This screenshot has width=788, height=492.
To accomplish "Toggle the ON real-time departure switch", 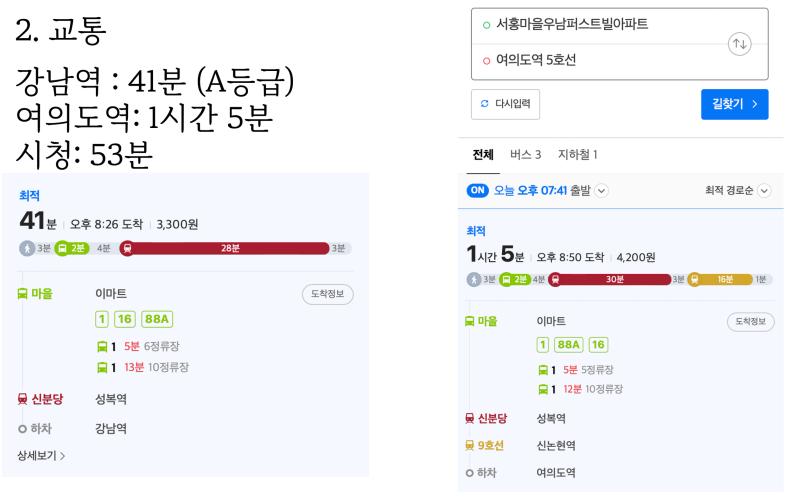I will click(x=477, y=190).
